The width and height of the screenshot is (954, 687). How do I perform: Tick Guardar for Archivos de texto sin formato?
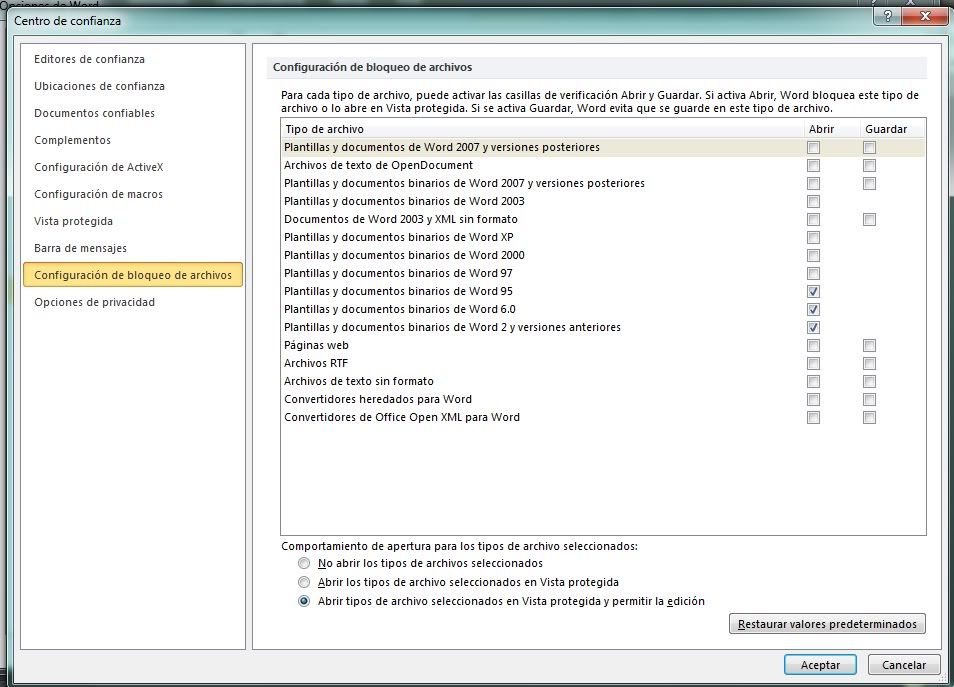[x=869, y=382]
